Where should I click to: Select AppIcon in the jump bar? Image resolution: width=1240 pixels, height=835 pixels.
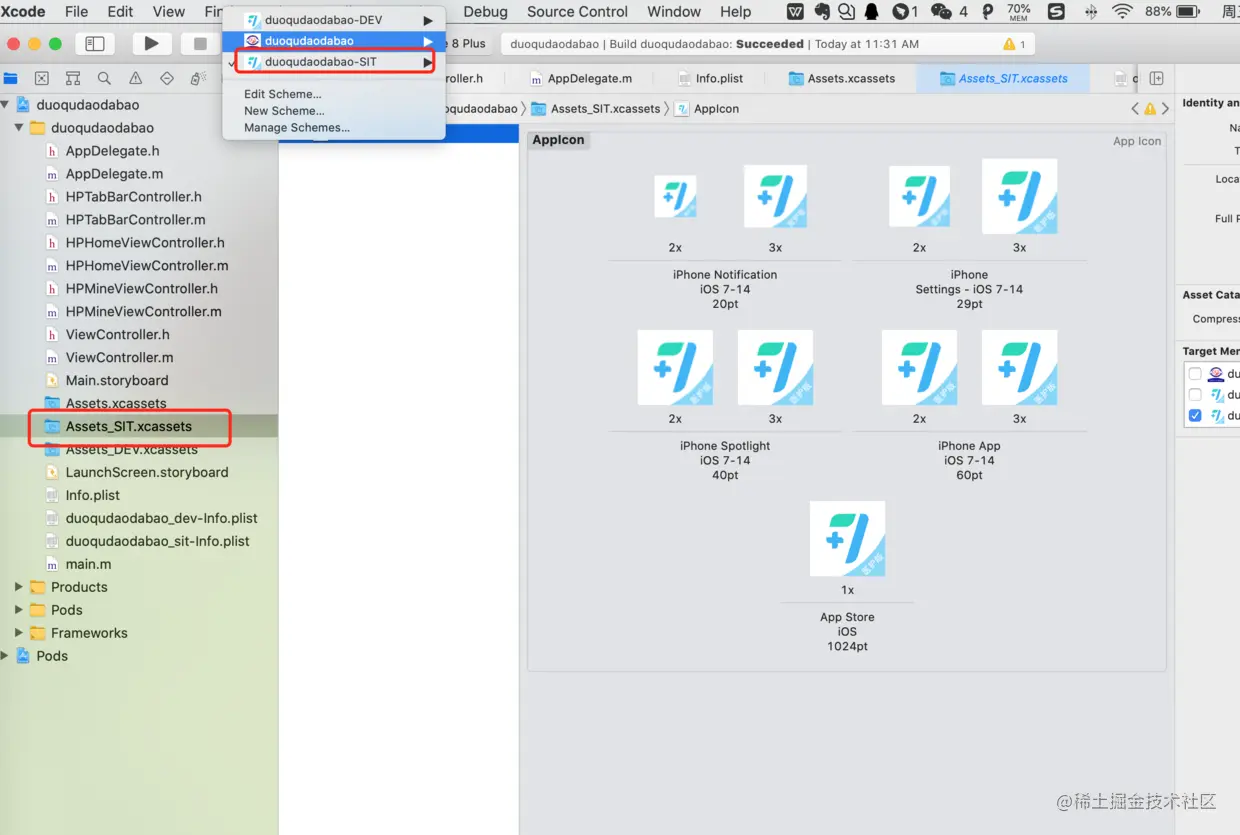click(x=708, y=109)
